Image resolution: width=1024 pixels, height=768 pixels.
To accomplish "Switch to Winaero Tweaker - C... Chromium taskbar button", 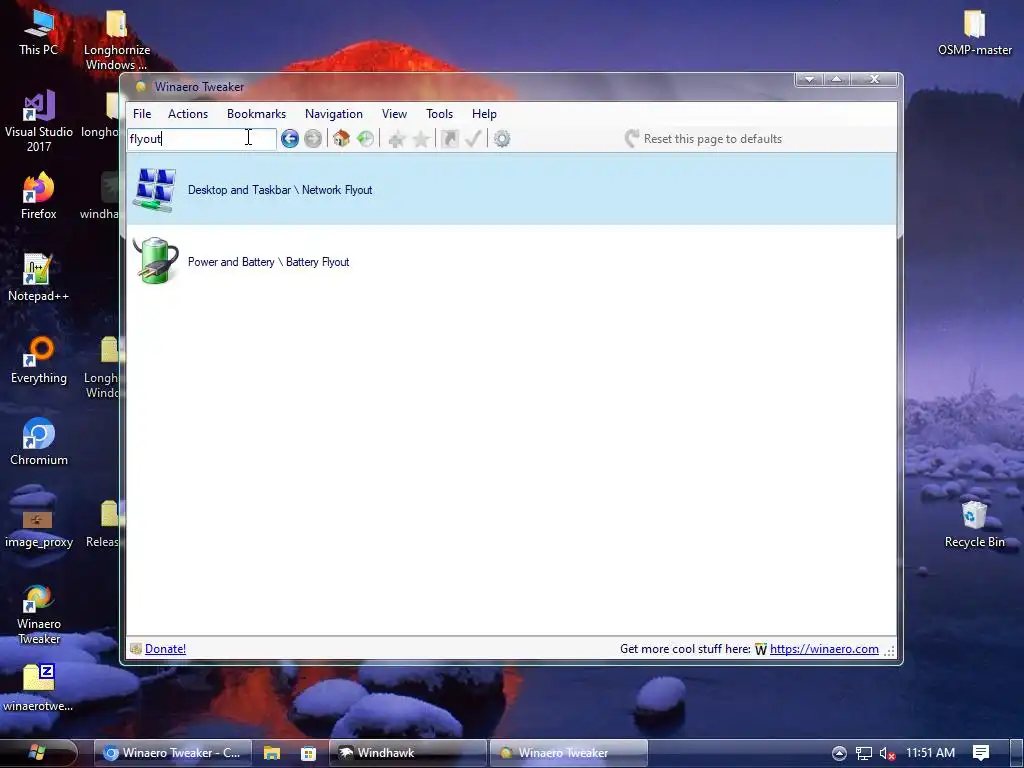I will (173, 753).
